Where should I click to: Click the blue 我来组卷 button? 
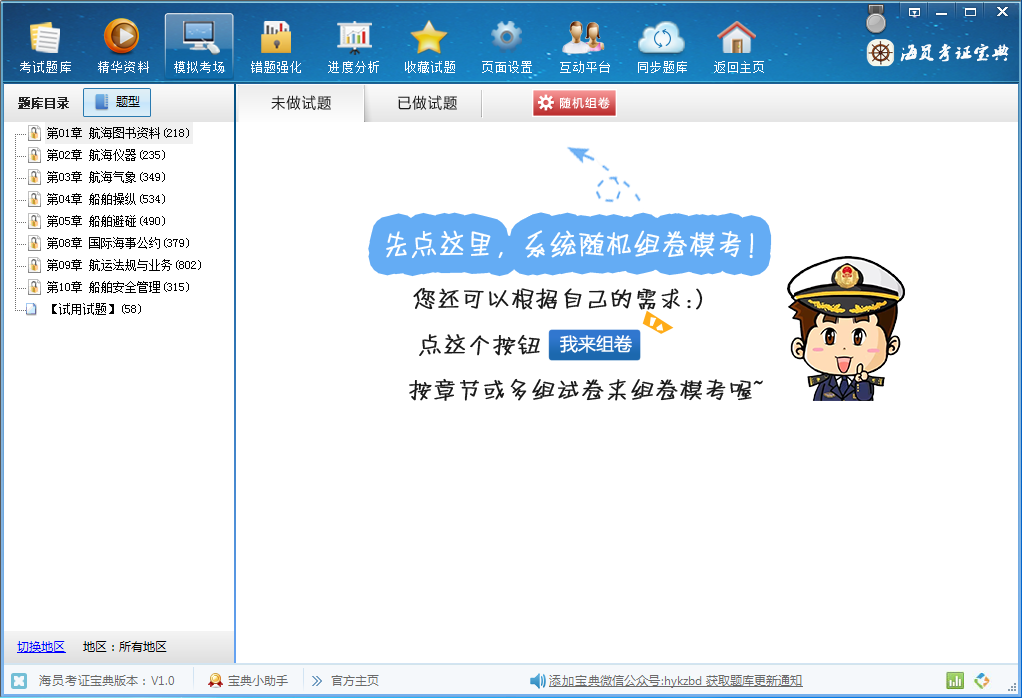[x=594, y=345]
